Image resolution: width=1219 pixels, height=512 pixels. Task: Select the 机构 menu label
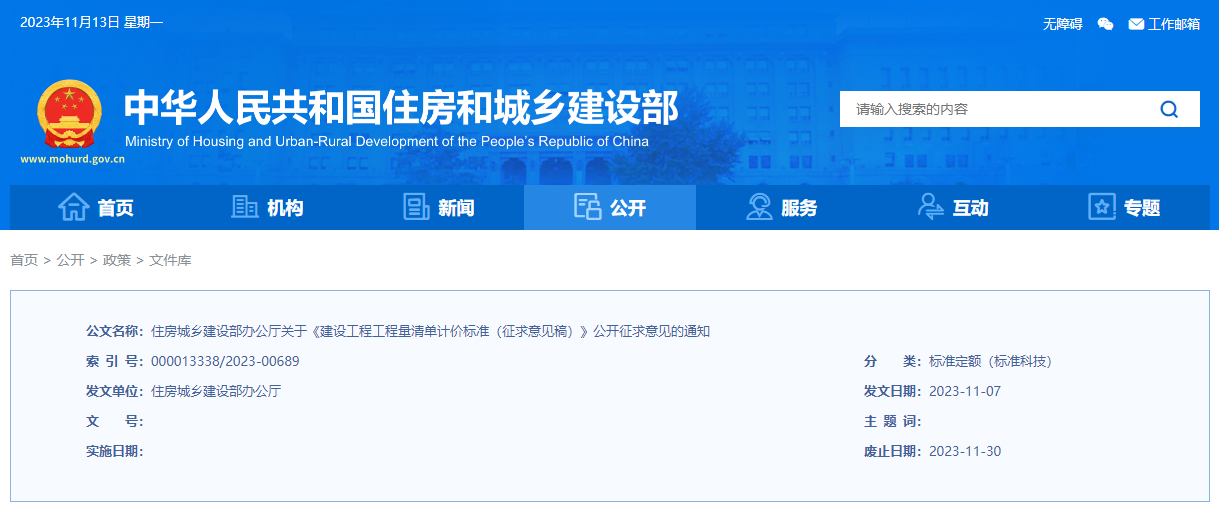coord(285,208)
